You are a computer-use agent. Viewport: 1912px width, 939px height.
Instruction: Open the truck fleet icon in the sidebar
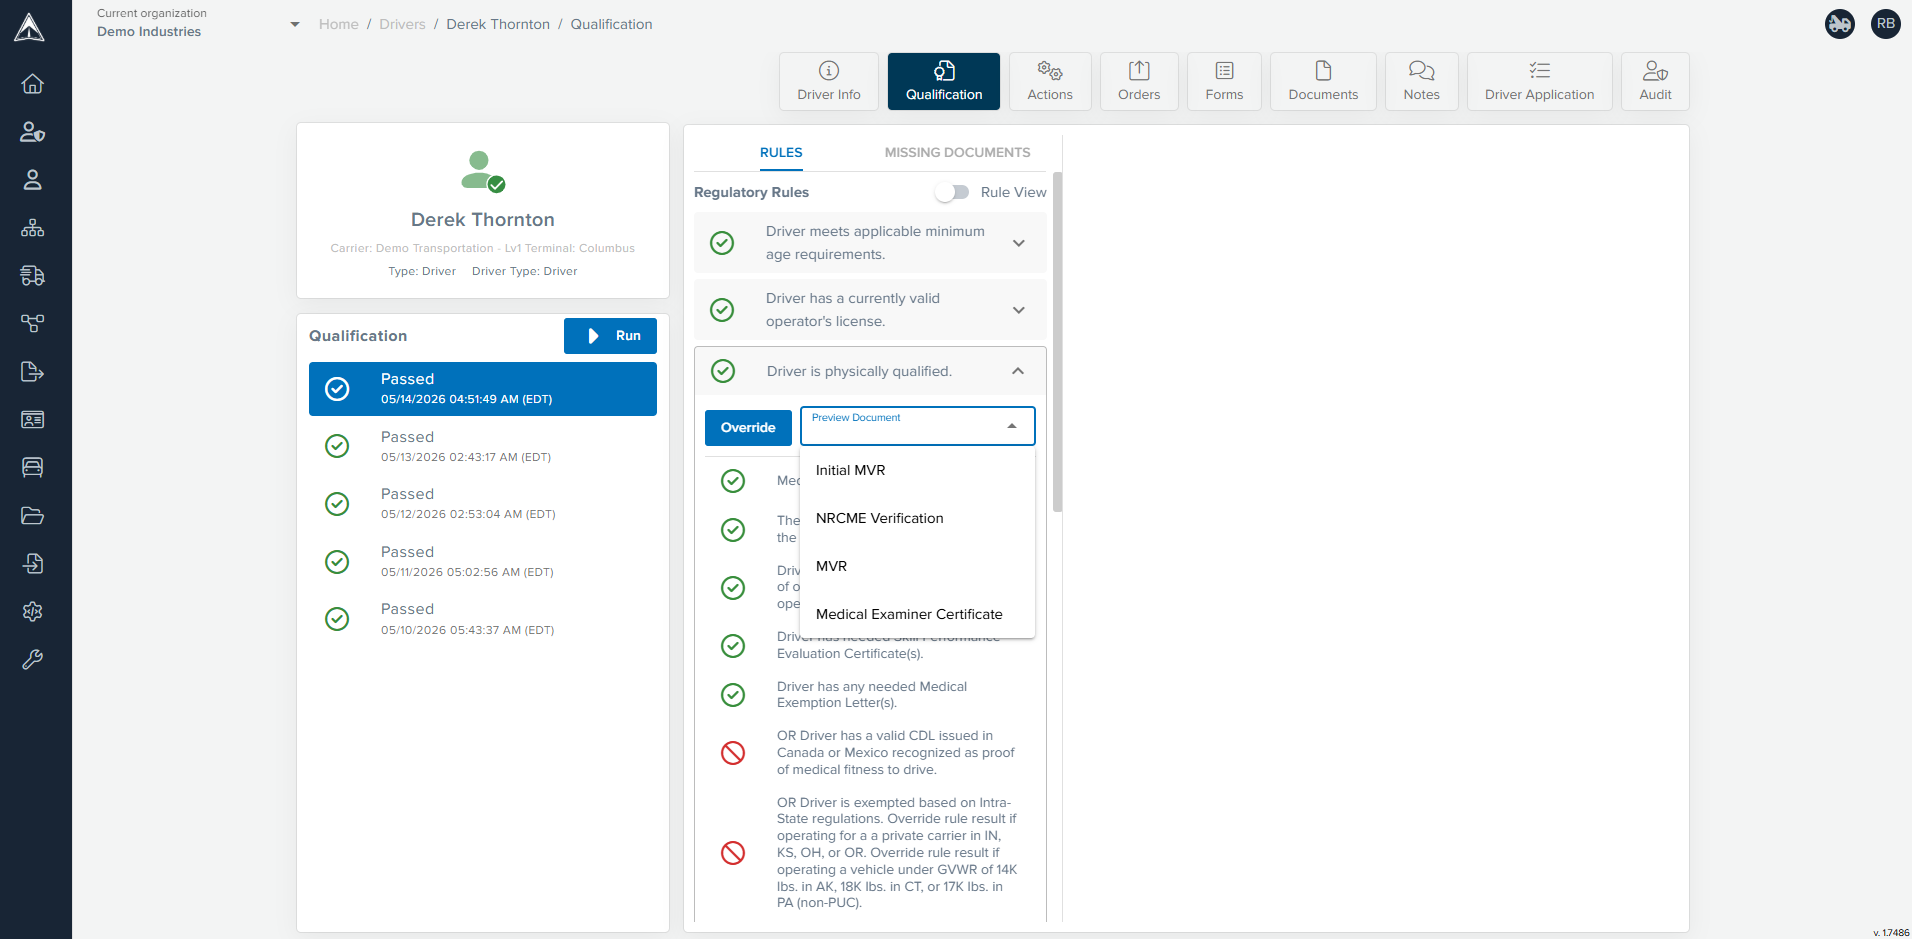(x=32, y=276)
